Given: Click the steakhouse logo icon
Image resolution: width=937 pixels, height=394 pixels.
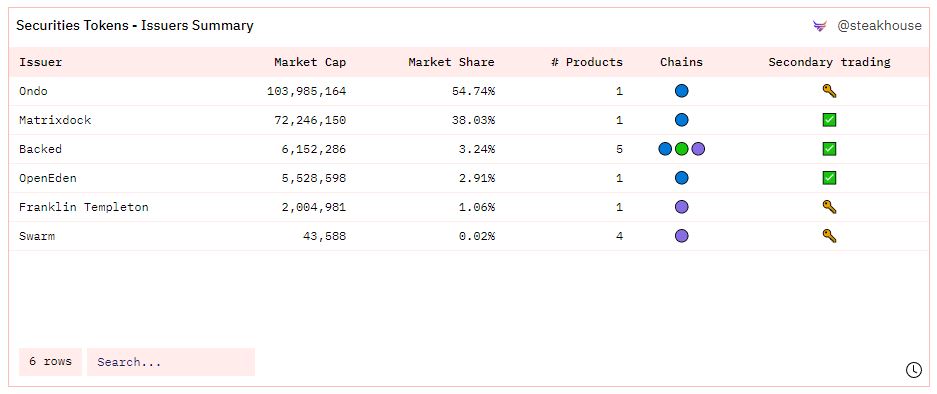Looking at the screenshot, I should coord(819,26).
